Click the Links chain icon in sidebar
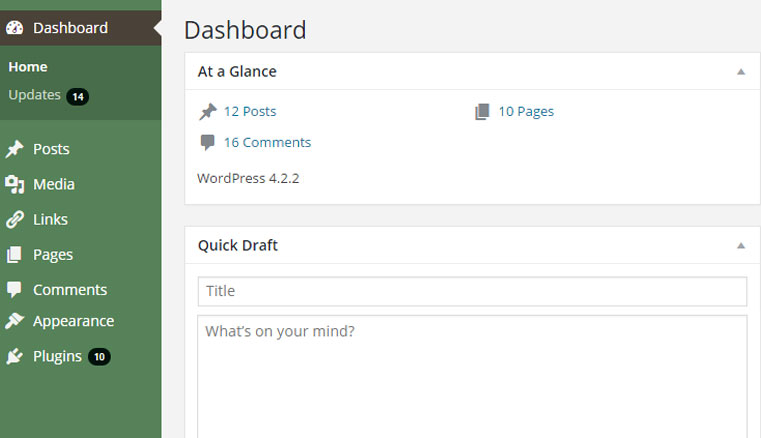The width and height of the screenshot is (761, 438). pyautogui.click(x=15, y=219)
